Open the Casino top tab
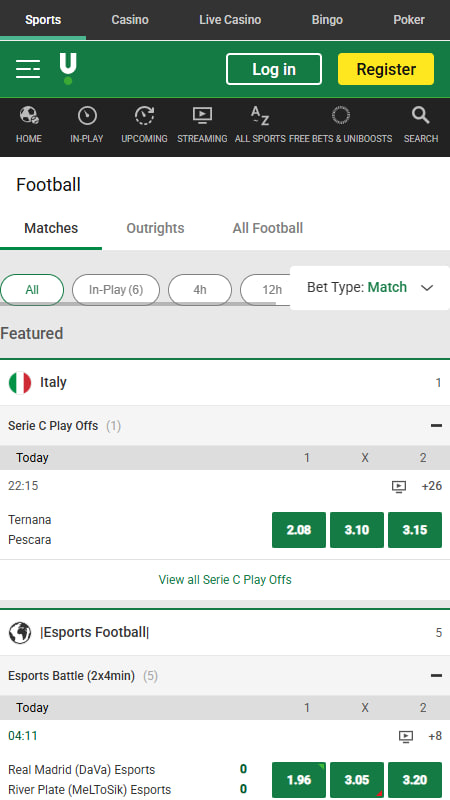Viewport: 450px width, 800px height. coord(130,20)
